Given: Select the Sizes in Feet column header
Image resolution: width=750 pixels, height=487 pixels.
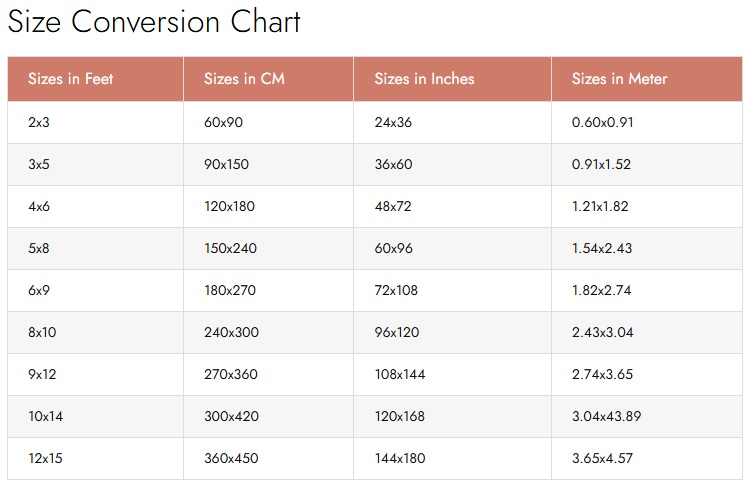Looking at the screenshot, I should point(95,79).
